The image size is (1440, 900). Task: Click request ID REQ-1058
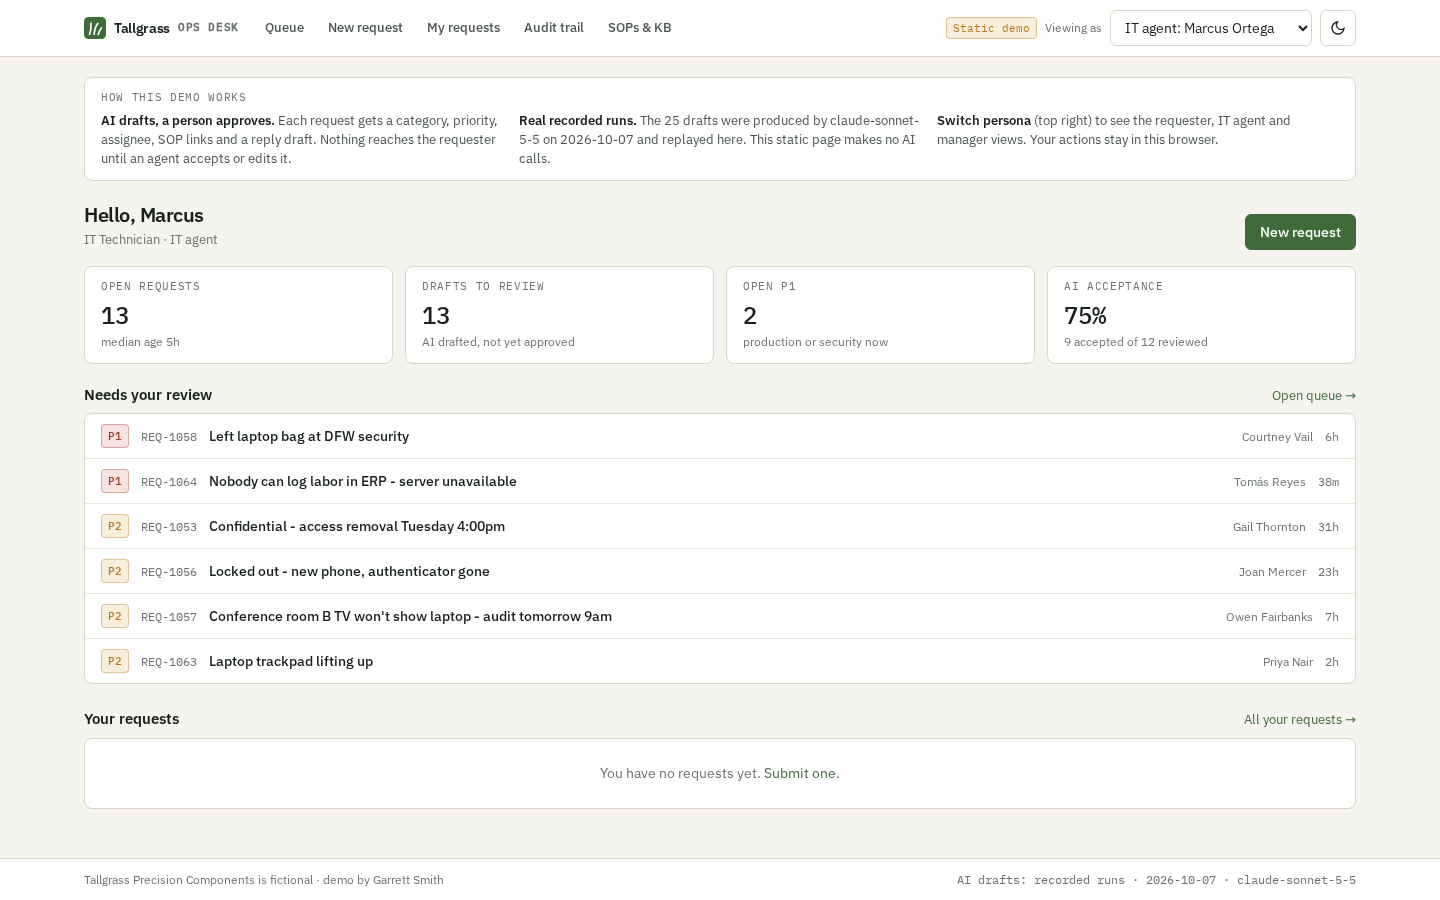point(169,437)
